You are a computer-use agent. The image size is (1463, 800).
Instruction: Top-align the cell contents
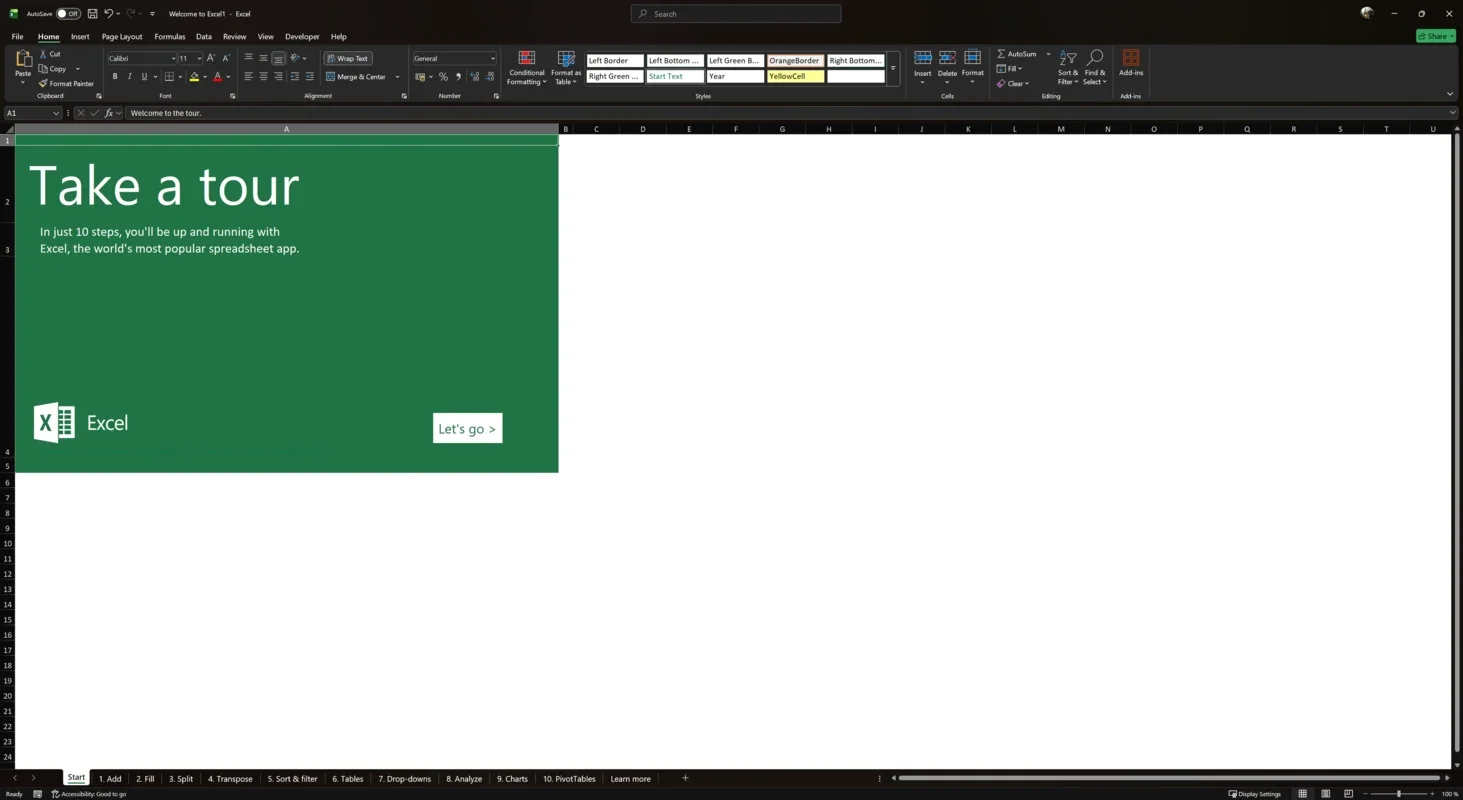click(x=249, y=58)
